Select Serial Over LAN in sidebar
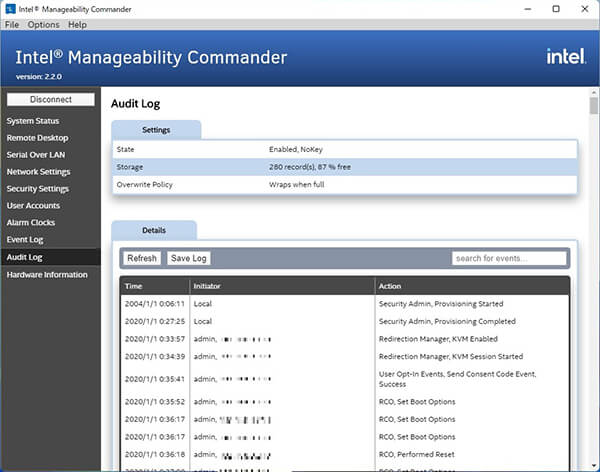Screen dimensions: 600x472 tap(36, 155)
